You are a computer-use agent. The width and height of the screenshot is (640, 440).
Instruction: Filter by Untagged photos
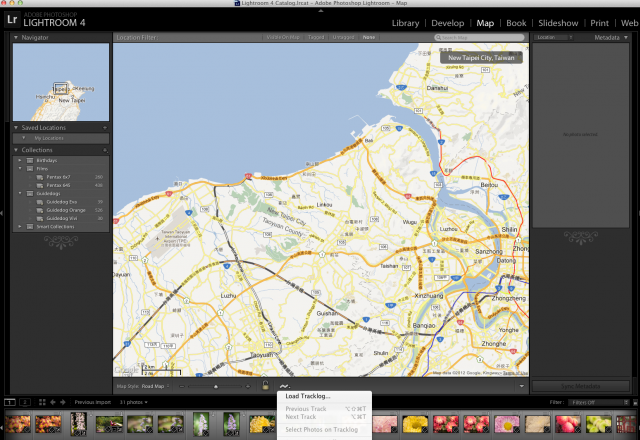[x=343, y=37]
